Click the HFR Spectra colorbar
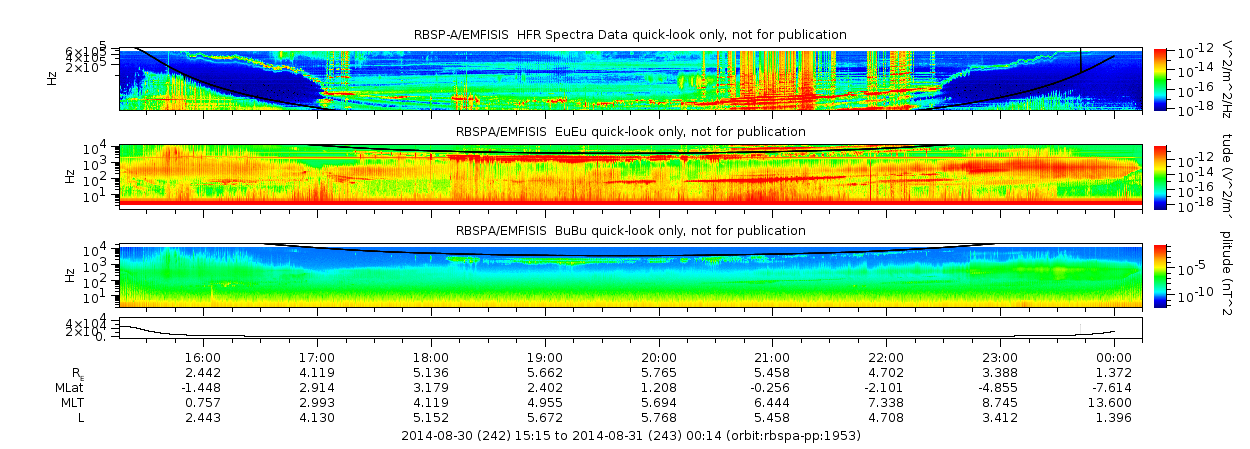This screenshot has height=449, width=1250. click(x=1160, y=78)
